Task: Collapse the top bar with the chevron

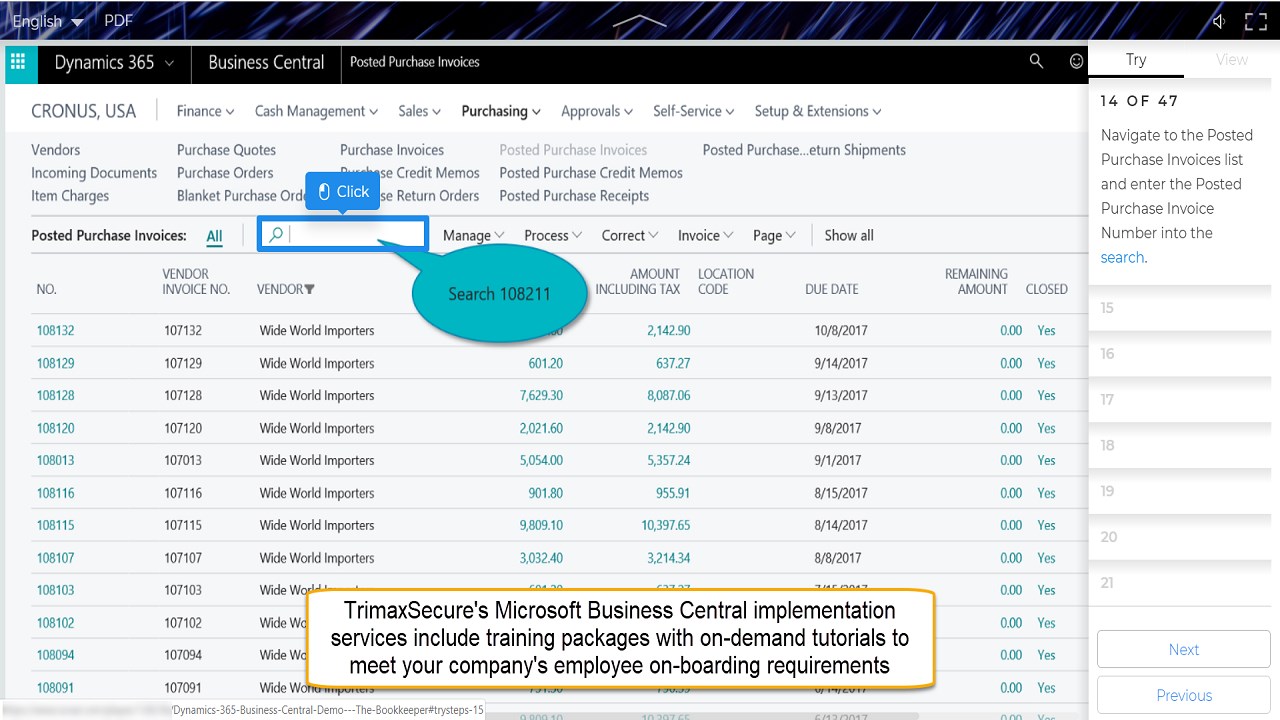Action: click(x=640, y=20)
